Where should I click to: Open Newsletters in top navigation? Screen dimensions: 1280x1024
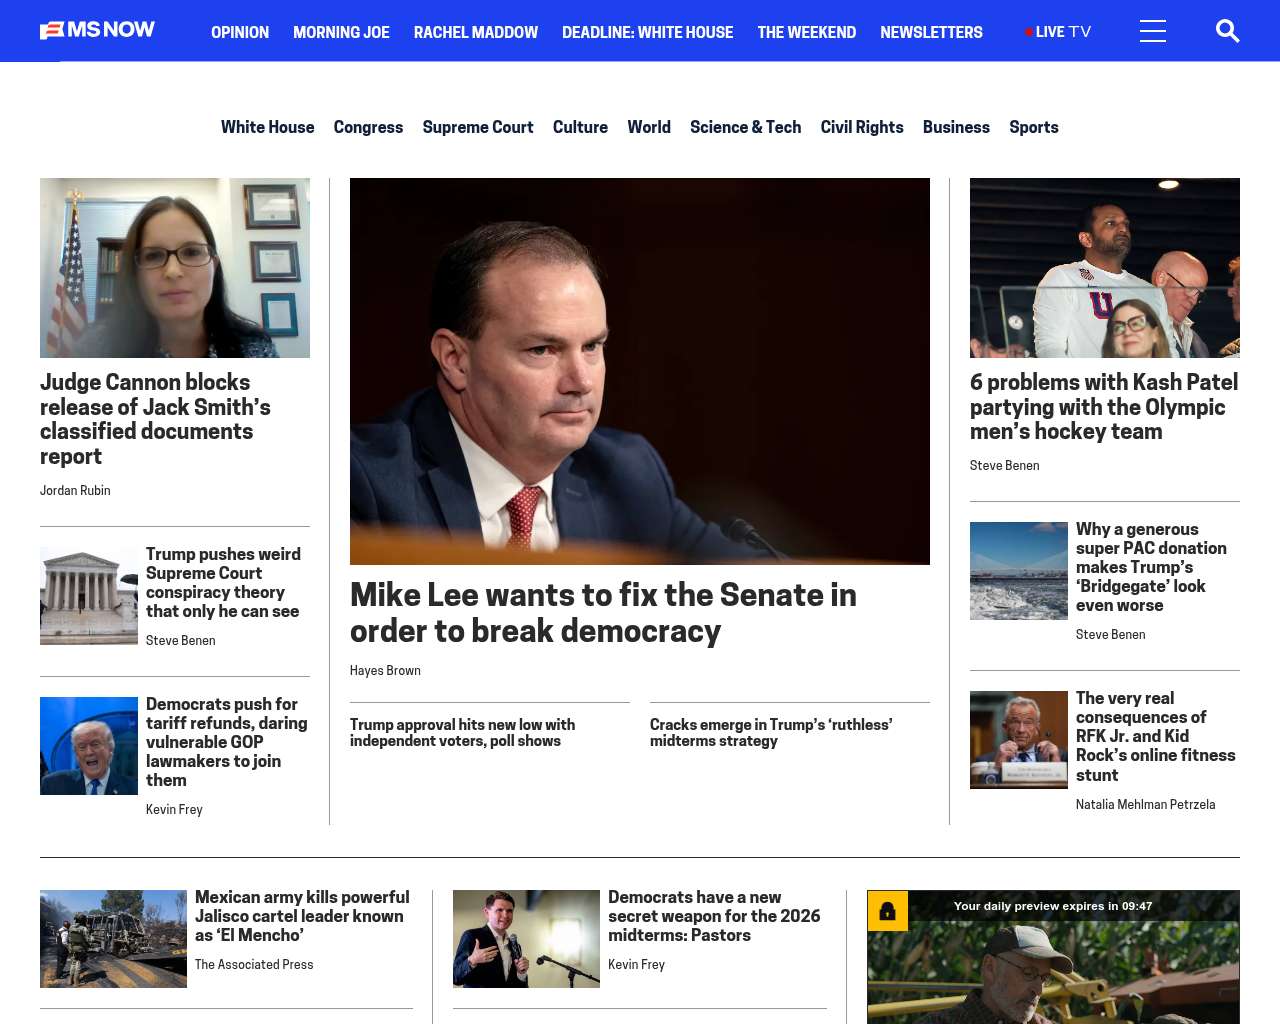931,32
